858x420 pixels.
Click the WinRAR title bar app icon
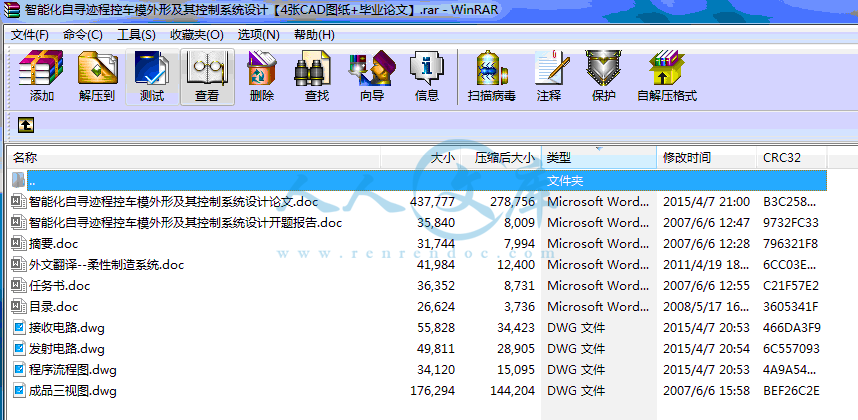[11, 9]
